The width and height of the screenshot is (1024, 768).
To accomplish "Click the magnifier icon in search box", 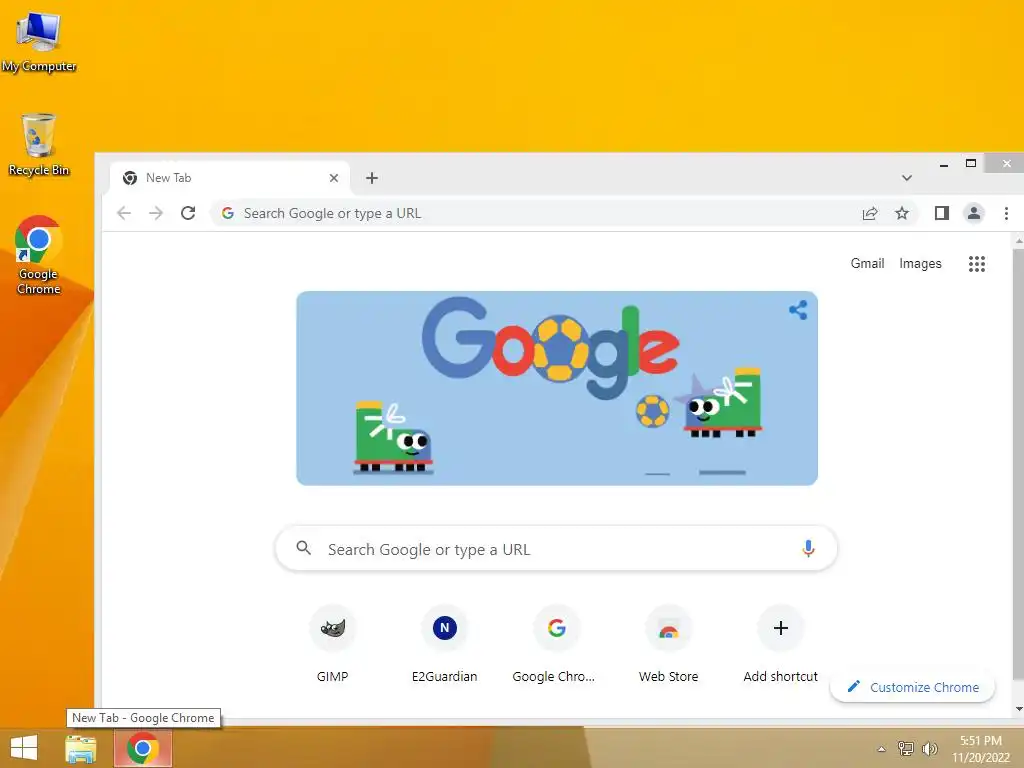I will pos(304,548).
